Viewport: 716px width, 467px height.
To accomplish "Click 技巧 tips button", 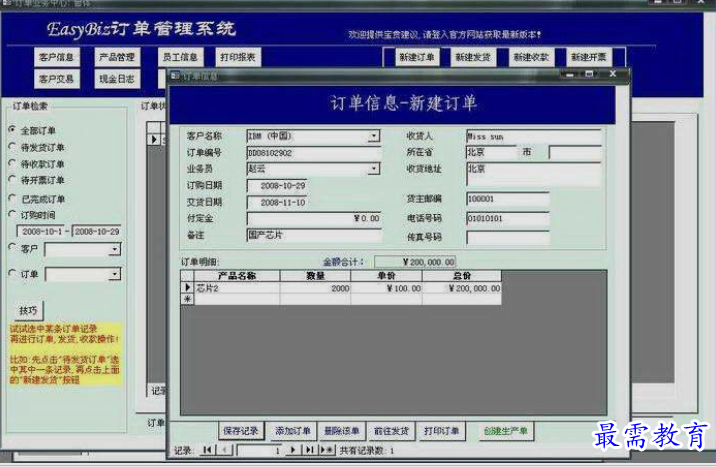I will pyautogui.click(x=28, y=311).
